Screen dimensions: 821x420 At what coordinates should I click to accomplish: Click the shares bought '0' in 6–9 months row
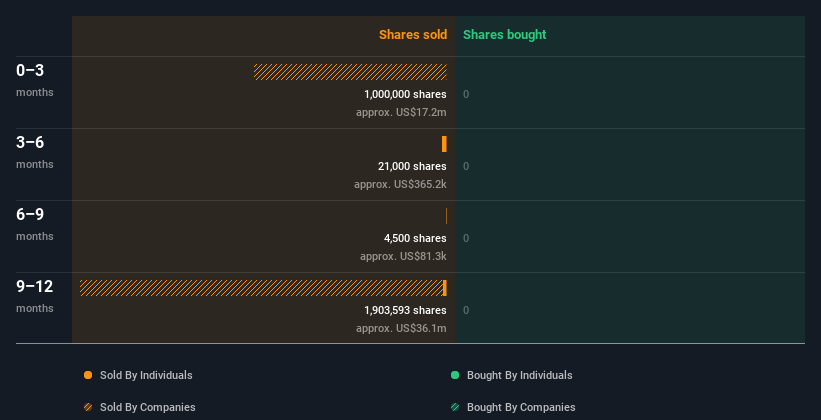(466, 238)
